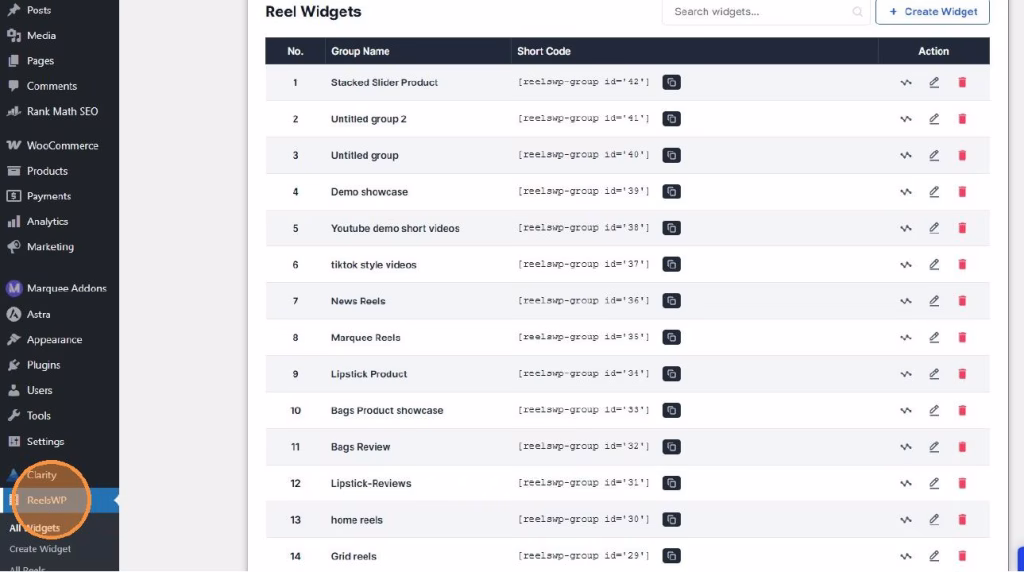Copy shortcode for home reels
The image size is (1024, 572).
[671, 520]
